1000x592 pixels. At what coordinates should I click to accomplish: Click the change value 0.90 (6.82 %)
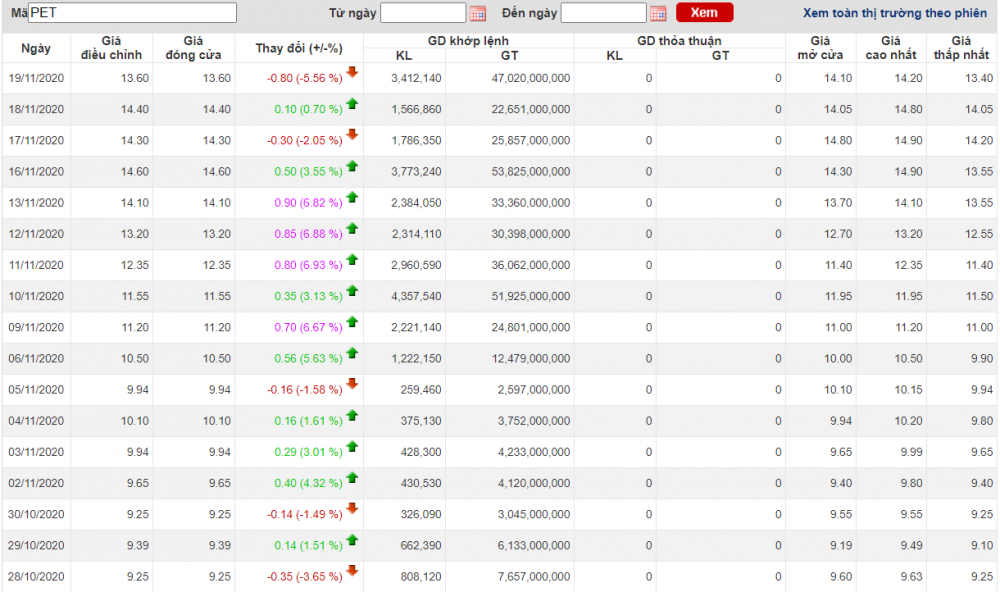coord(309,203)
